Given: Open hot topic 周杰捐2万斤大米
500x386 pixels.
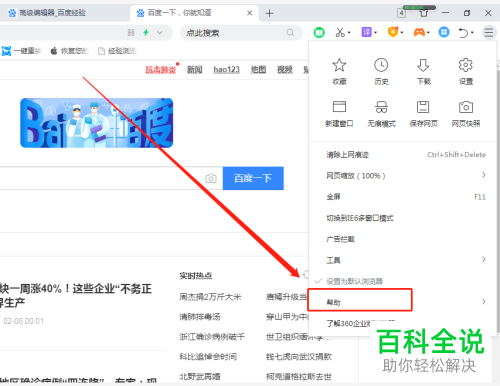Looking at the screenshot, I should click(210, 297).
